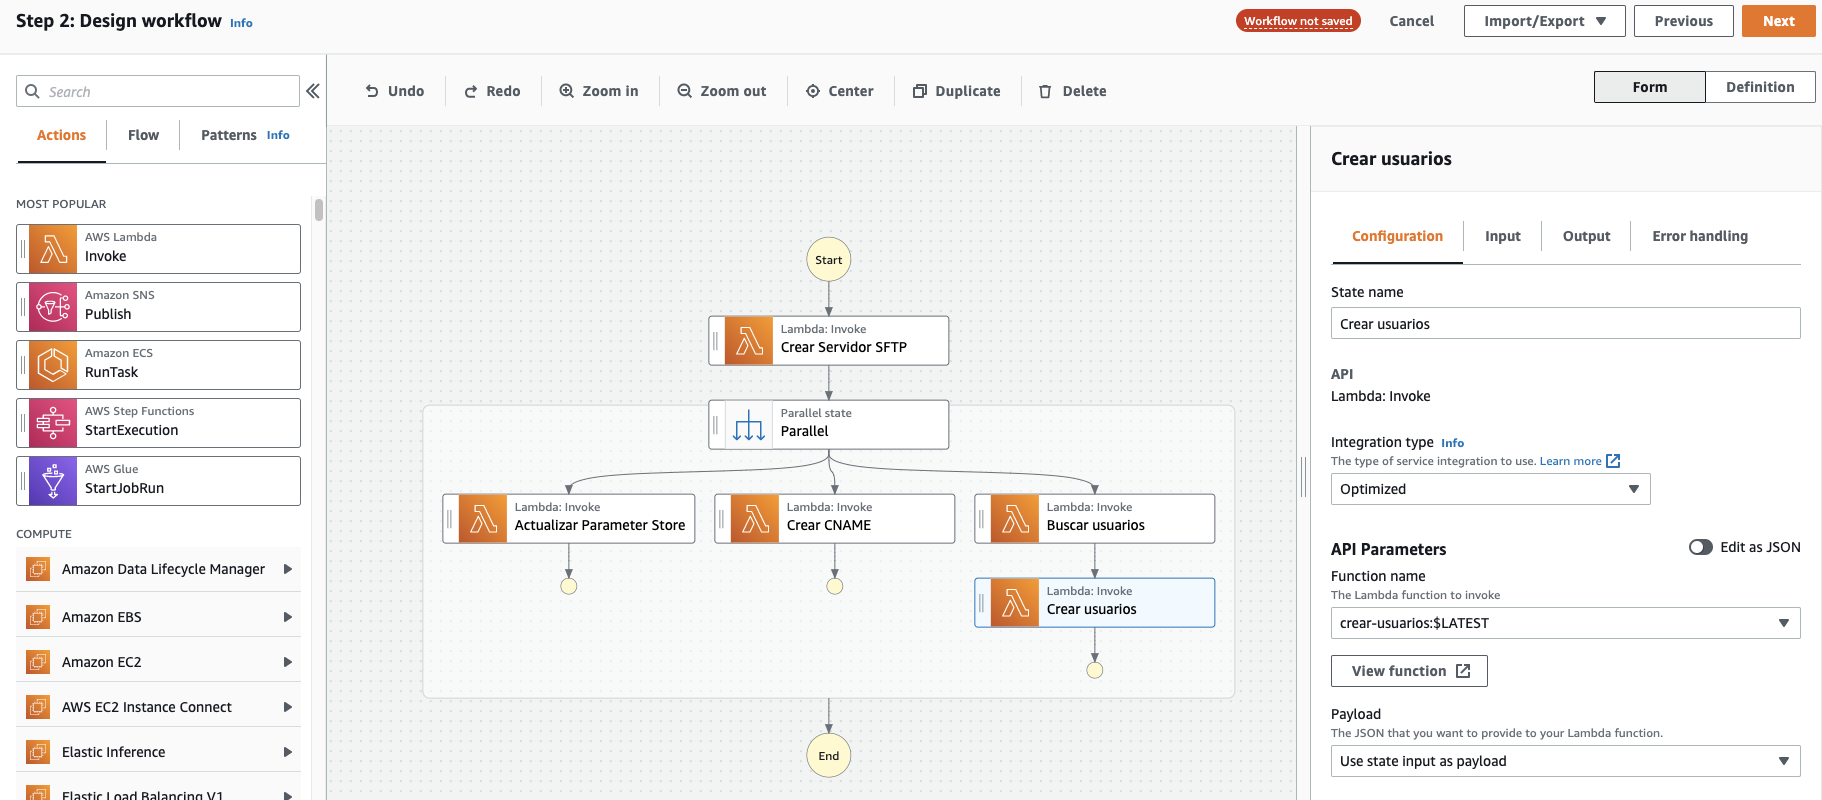
Task: Click the Amazon SNS Publish icon
Action: (53, 307)
